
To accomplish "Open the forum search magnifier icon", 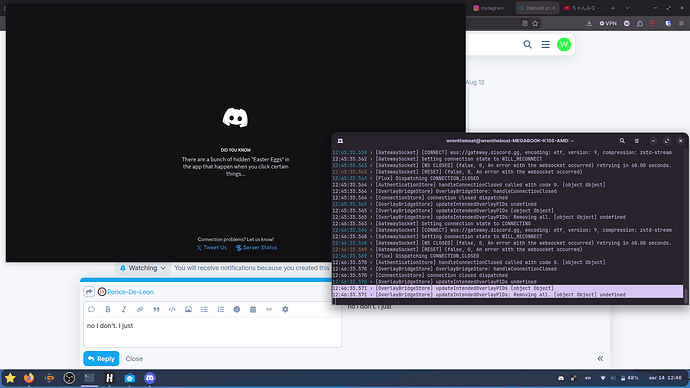I will pos(528,44).
